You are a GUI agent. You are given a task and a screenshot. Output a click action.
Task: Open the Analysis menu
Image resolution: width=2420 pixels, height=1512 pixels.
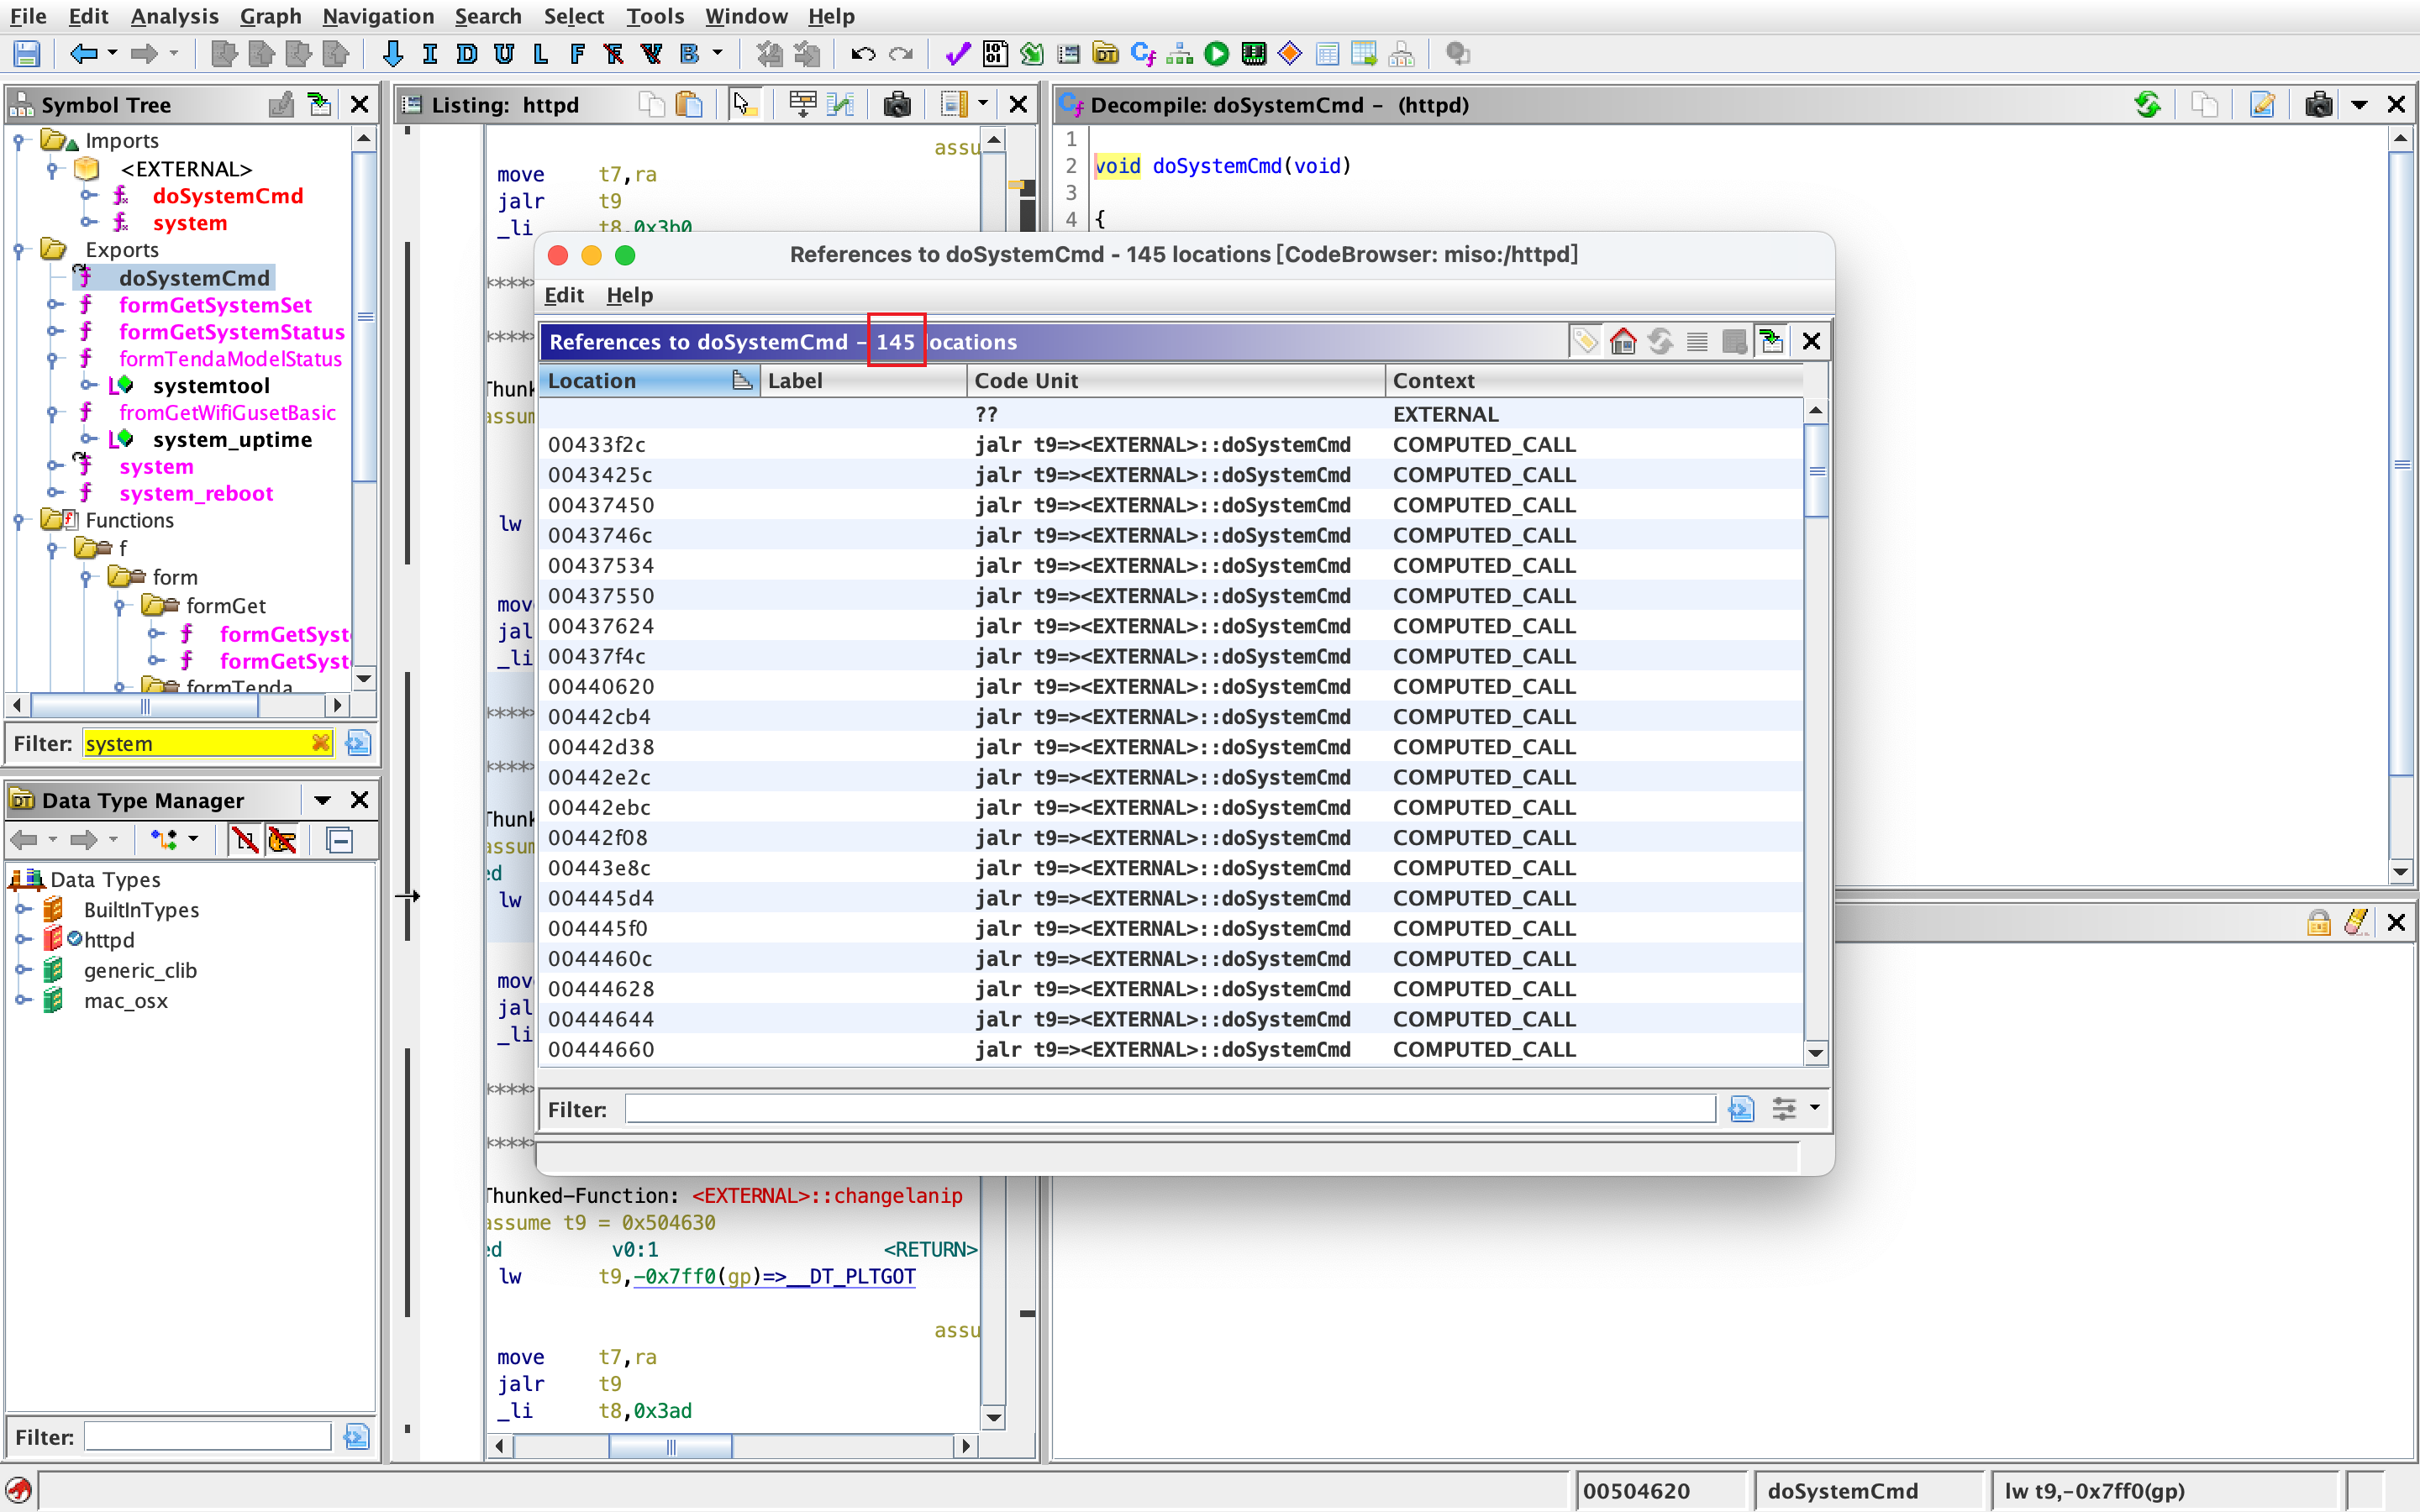174,16
